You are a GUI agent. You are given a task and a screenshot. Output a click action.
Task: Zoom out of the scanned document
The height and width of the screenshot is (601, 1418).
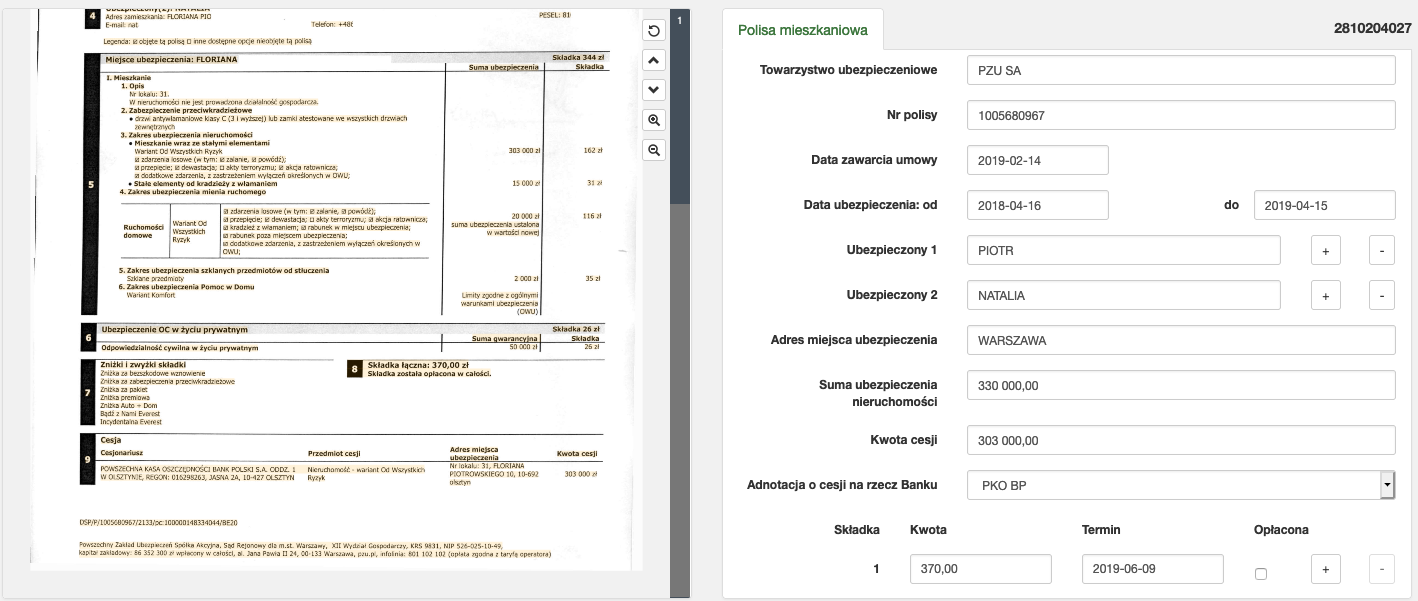(x=653, y=150)
